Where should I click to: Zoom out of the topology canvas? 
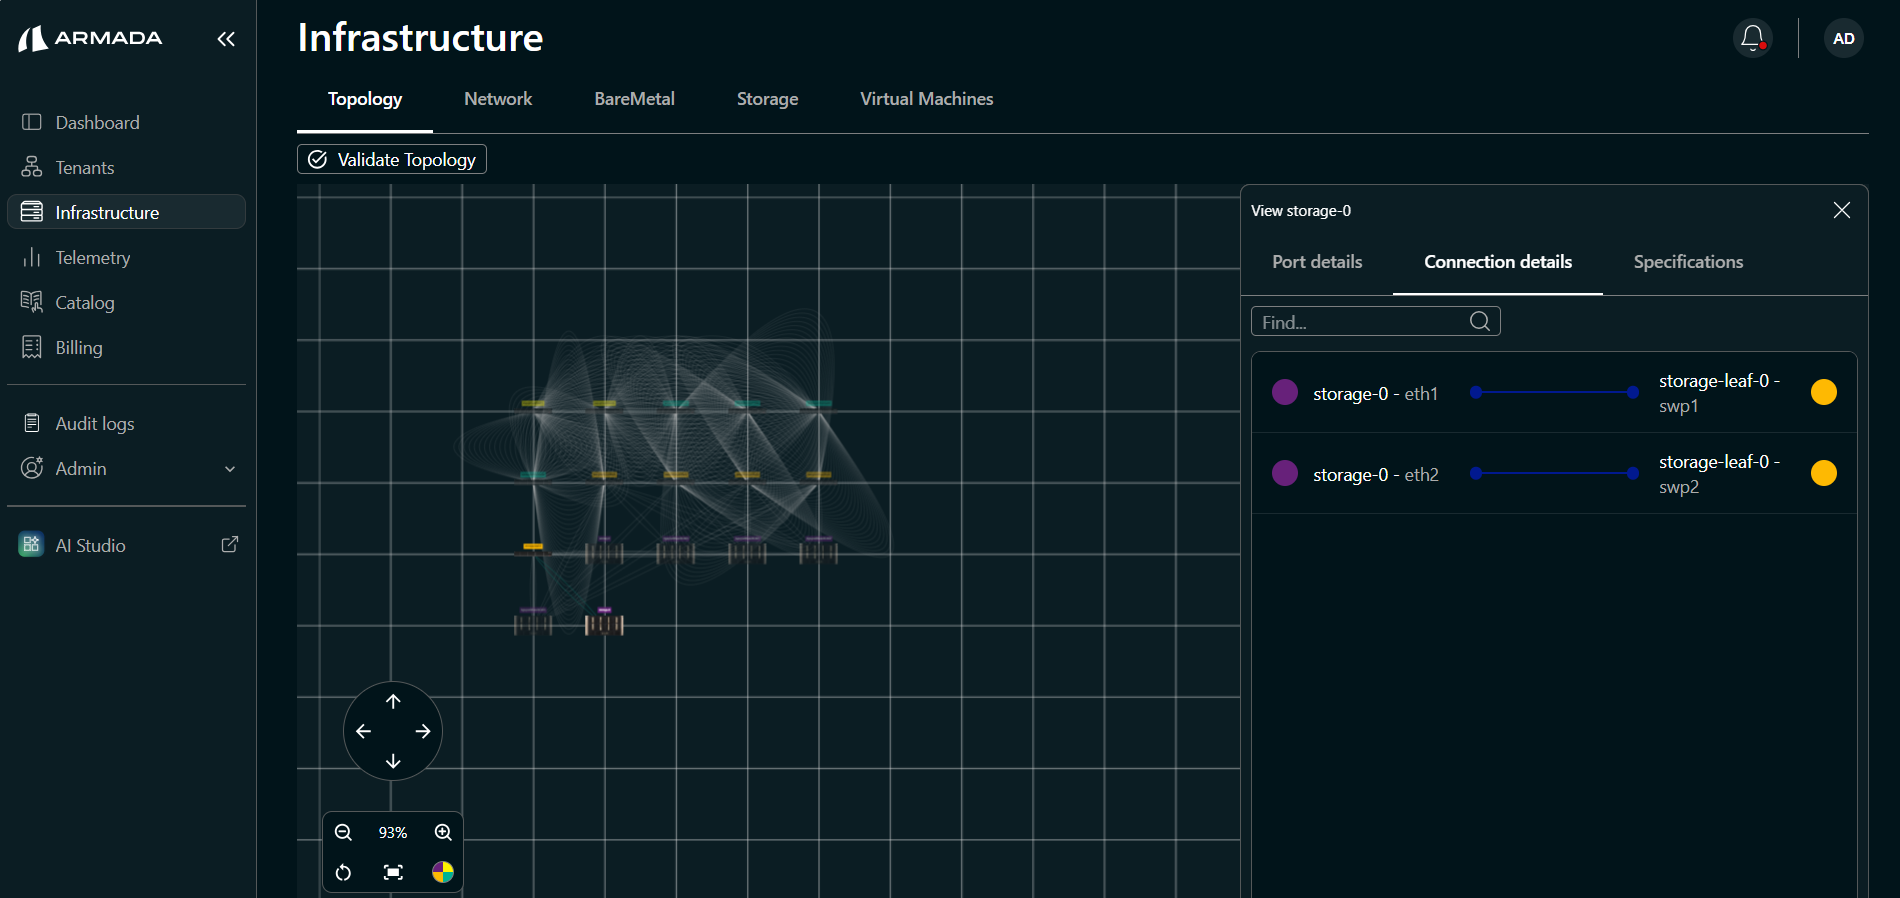coord(343,832)
